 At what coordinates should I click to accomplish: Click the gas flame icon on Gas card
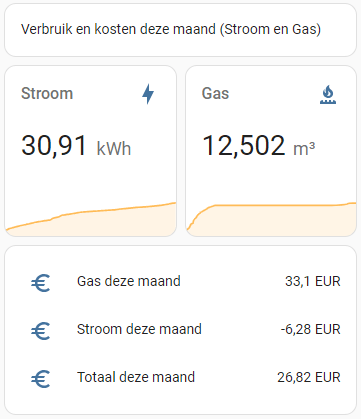click(x=328, y=95)
